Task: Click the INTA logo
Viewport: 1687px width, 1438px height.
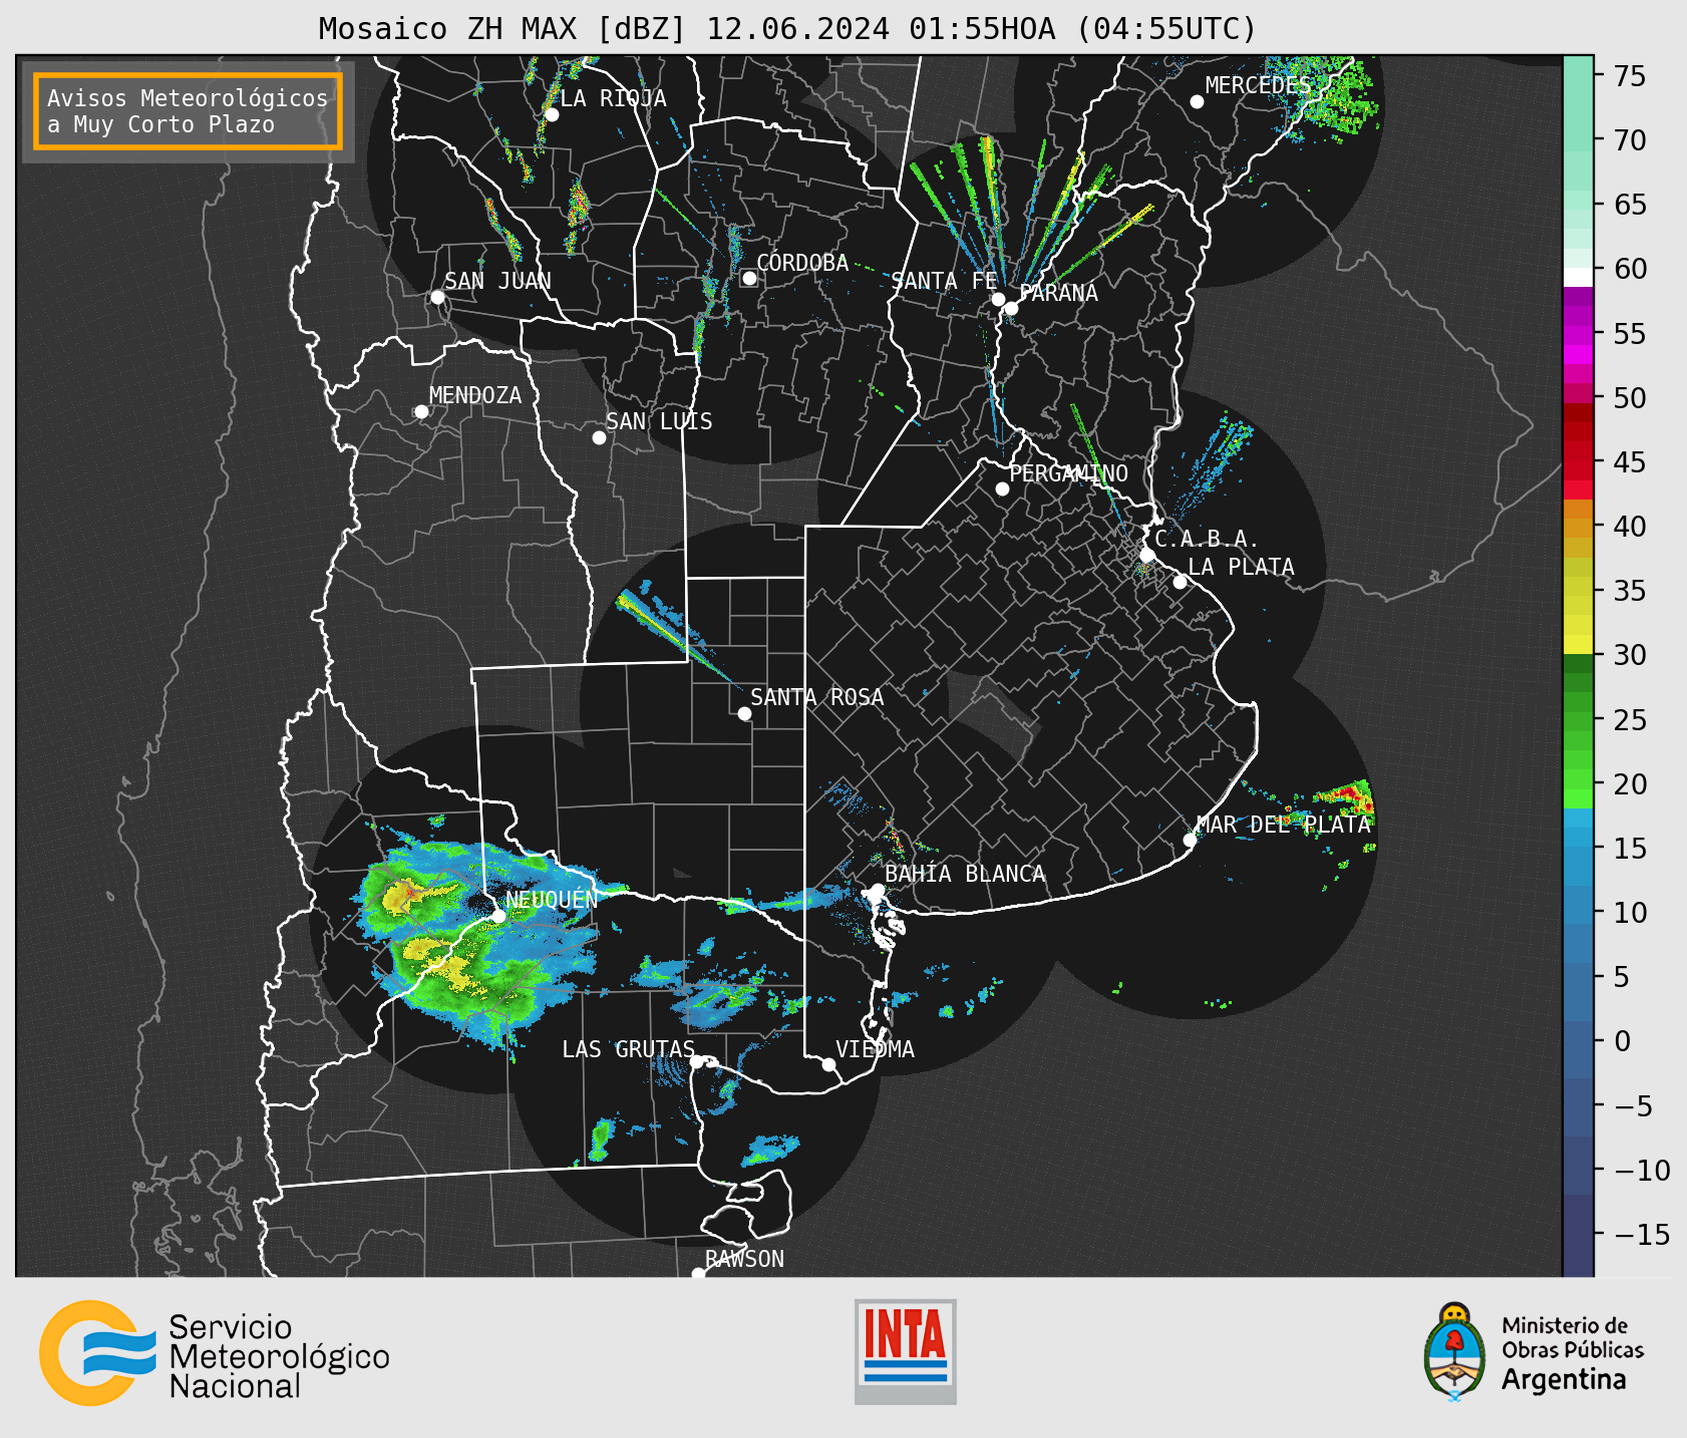Action: (x=905, y=1352)
